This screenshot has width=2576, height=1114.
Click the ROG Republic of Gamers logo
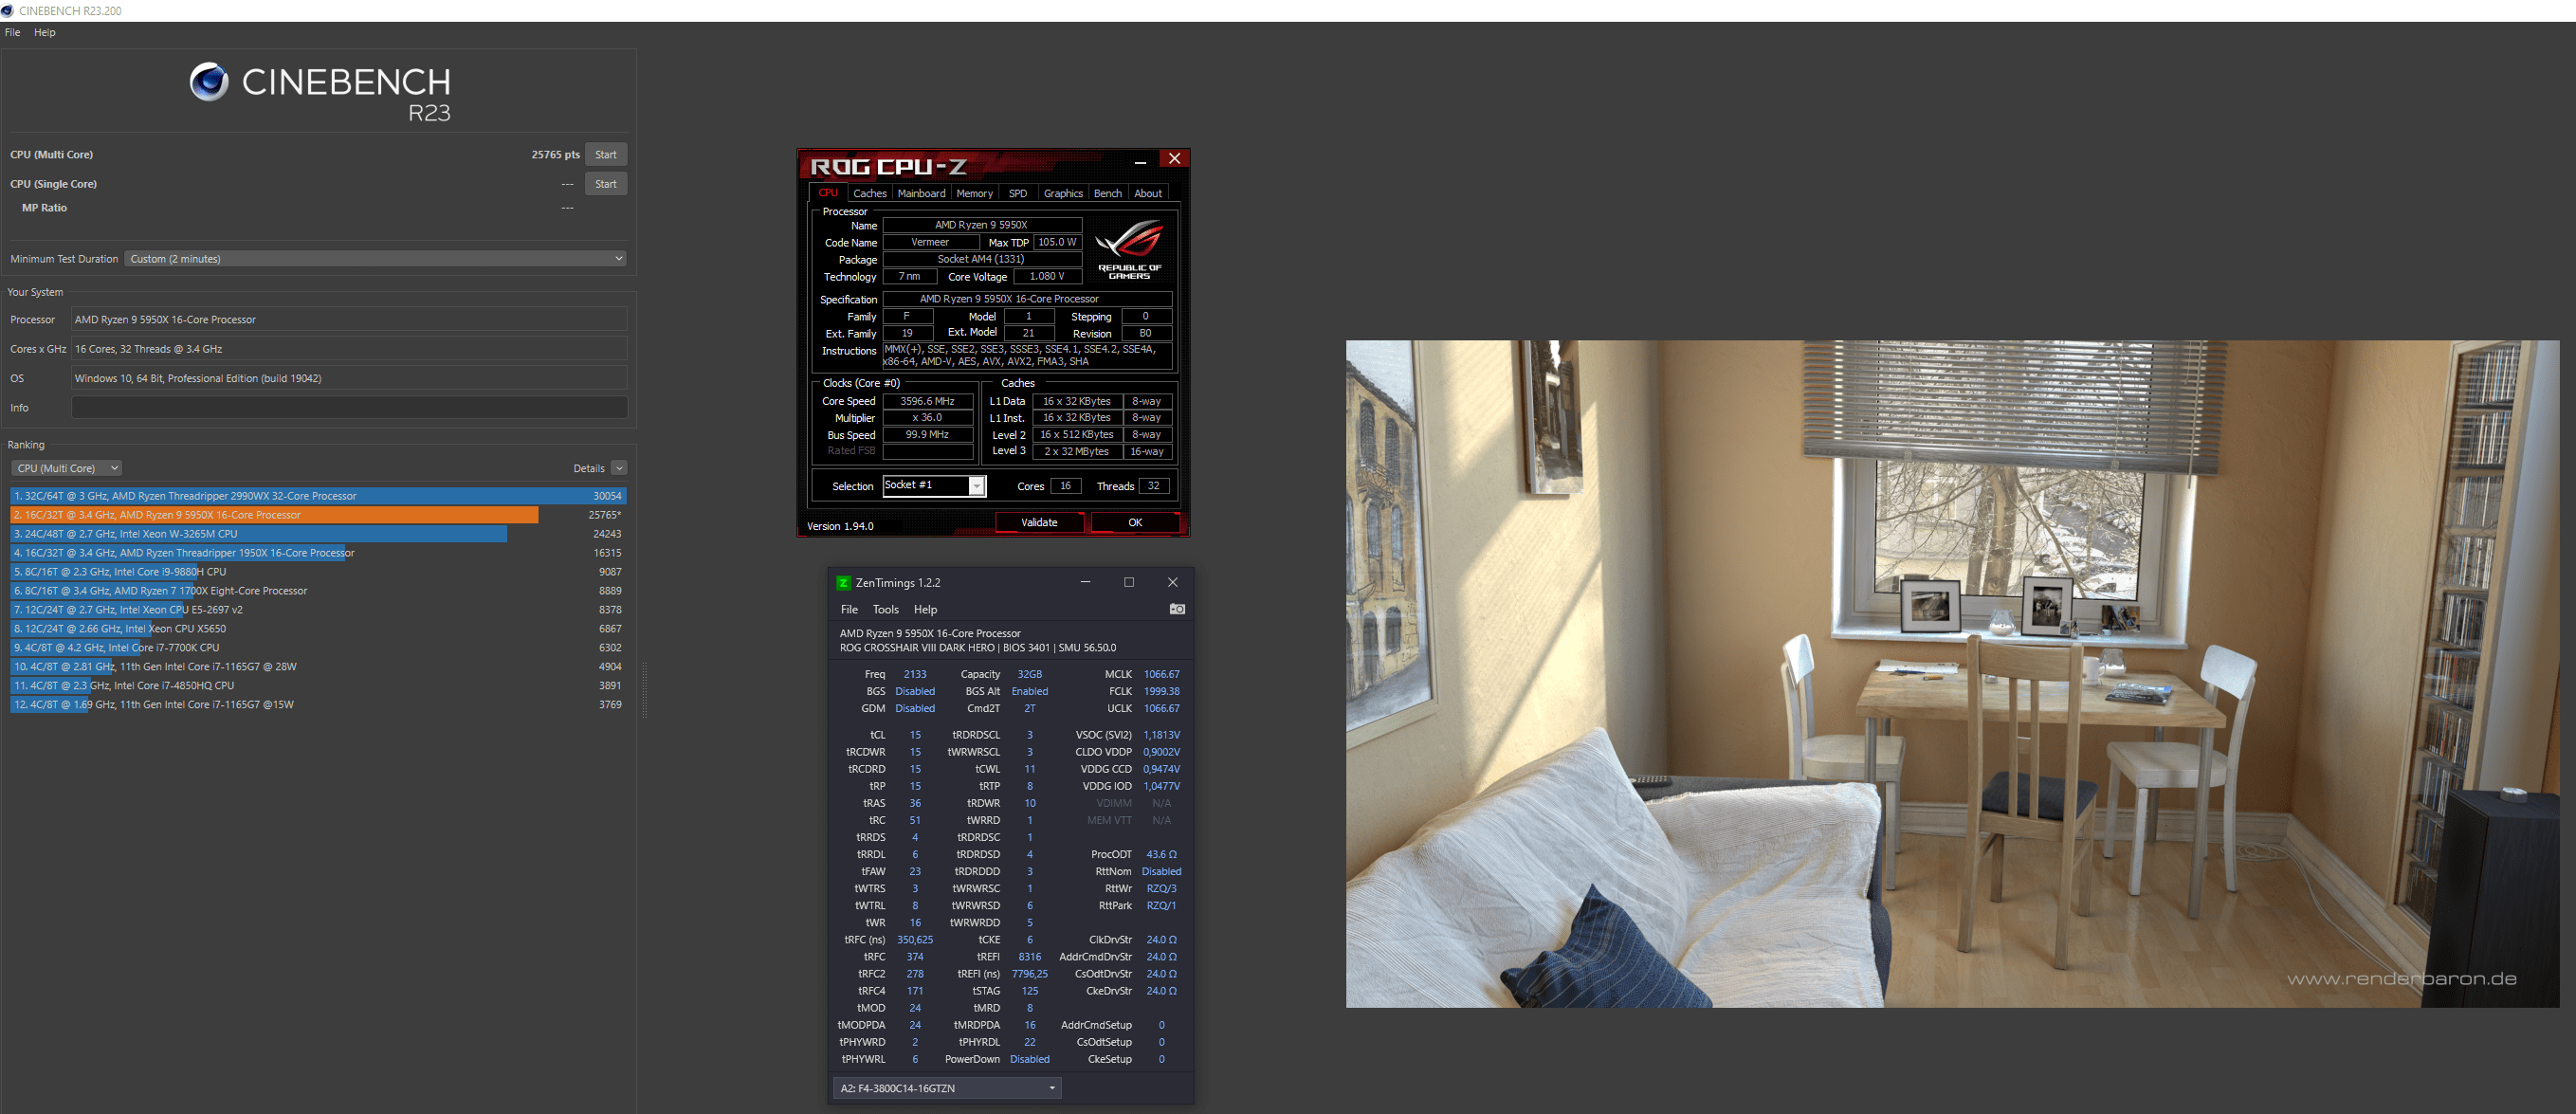pos(1129,250)
